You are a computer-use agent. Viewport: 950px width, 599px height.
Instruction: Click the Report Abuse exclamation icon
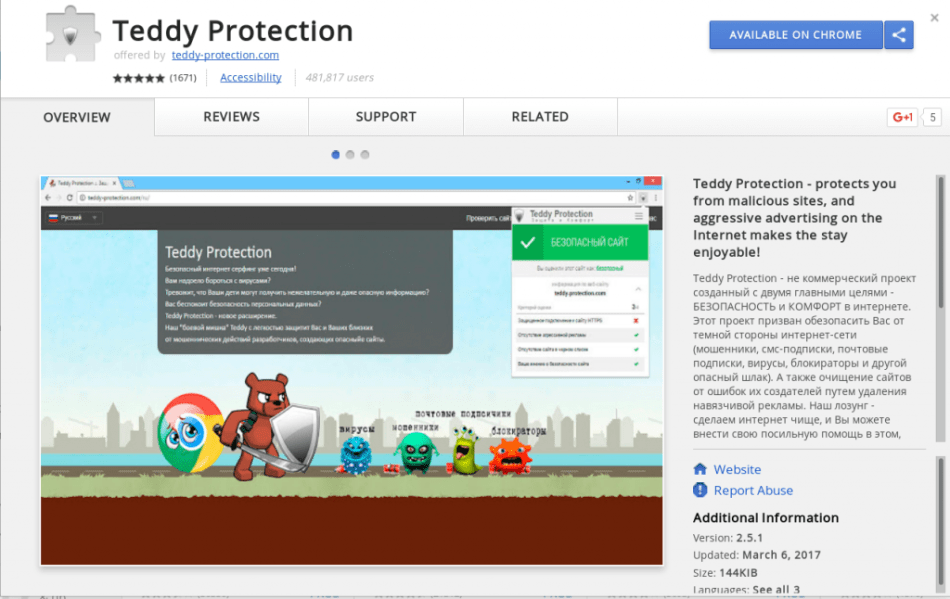click(698, 490)
